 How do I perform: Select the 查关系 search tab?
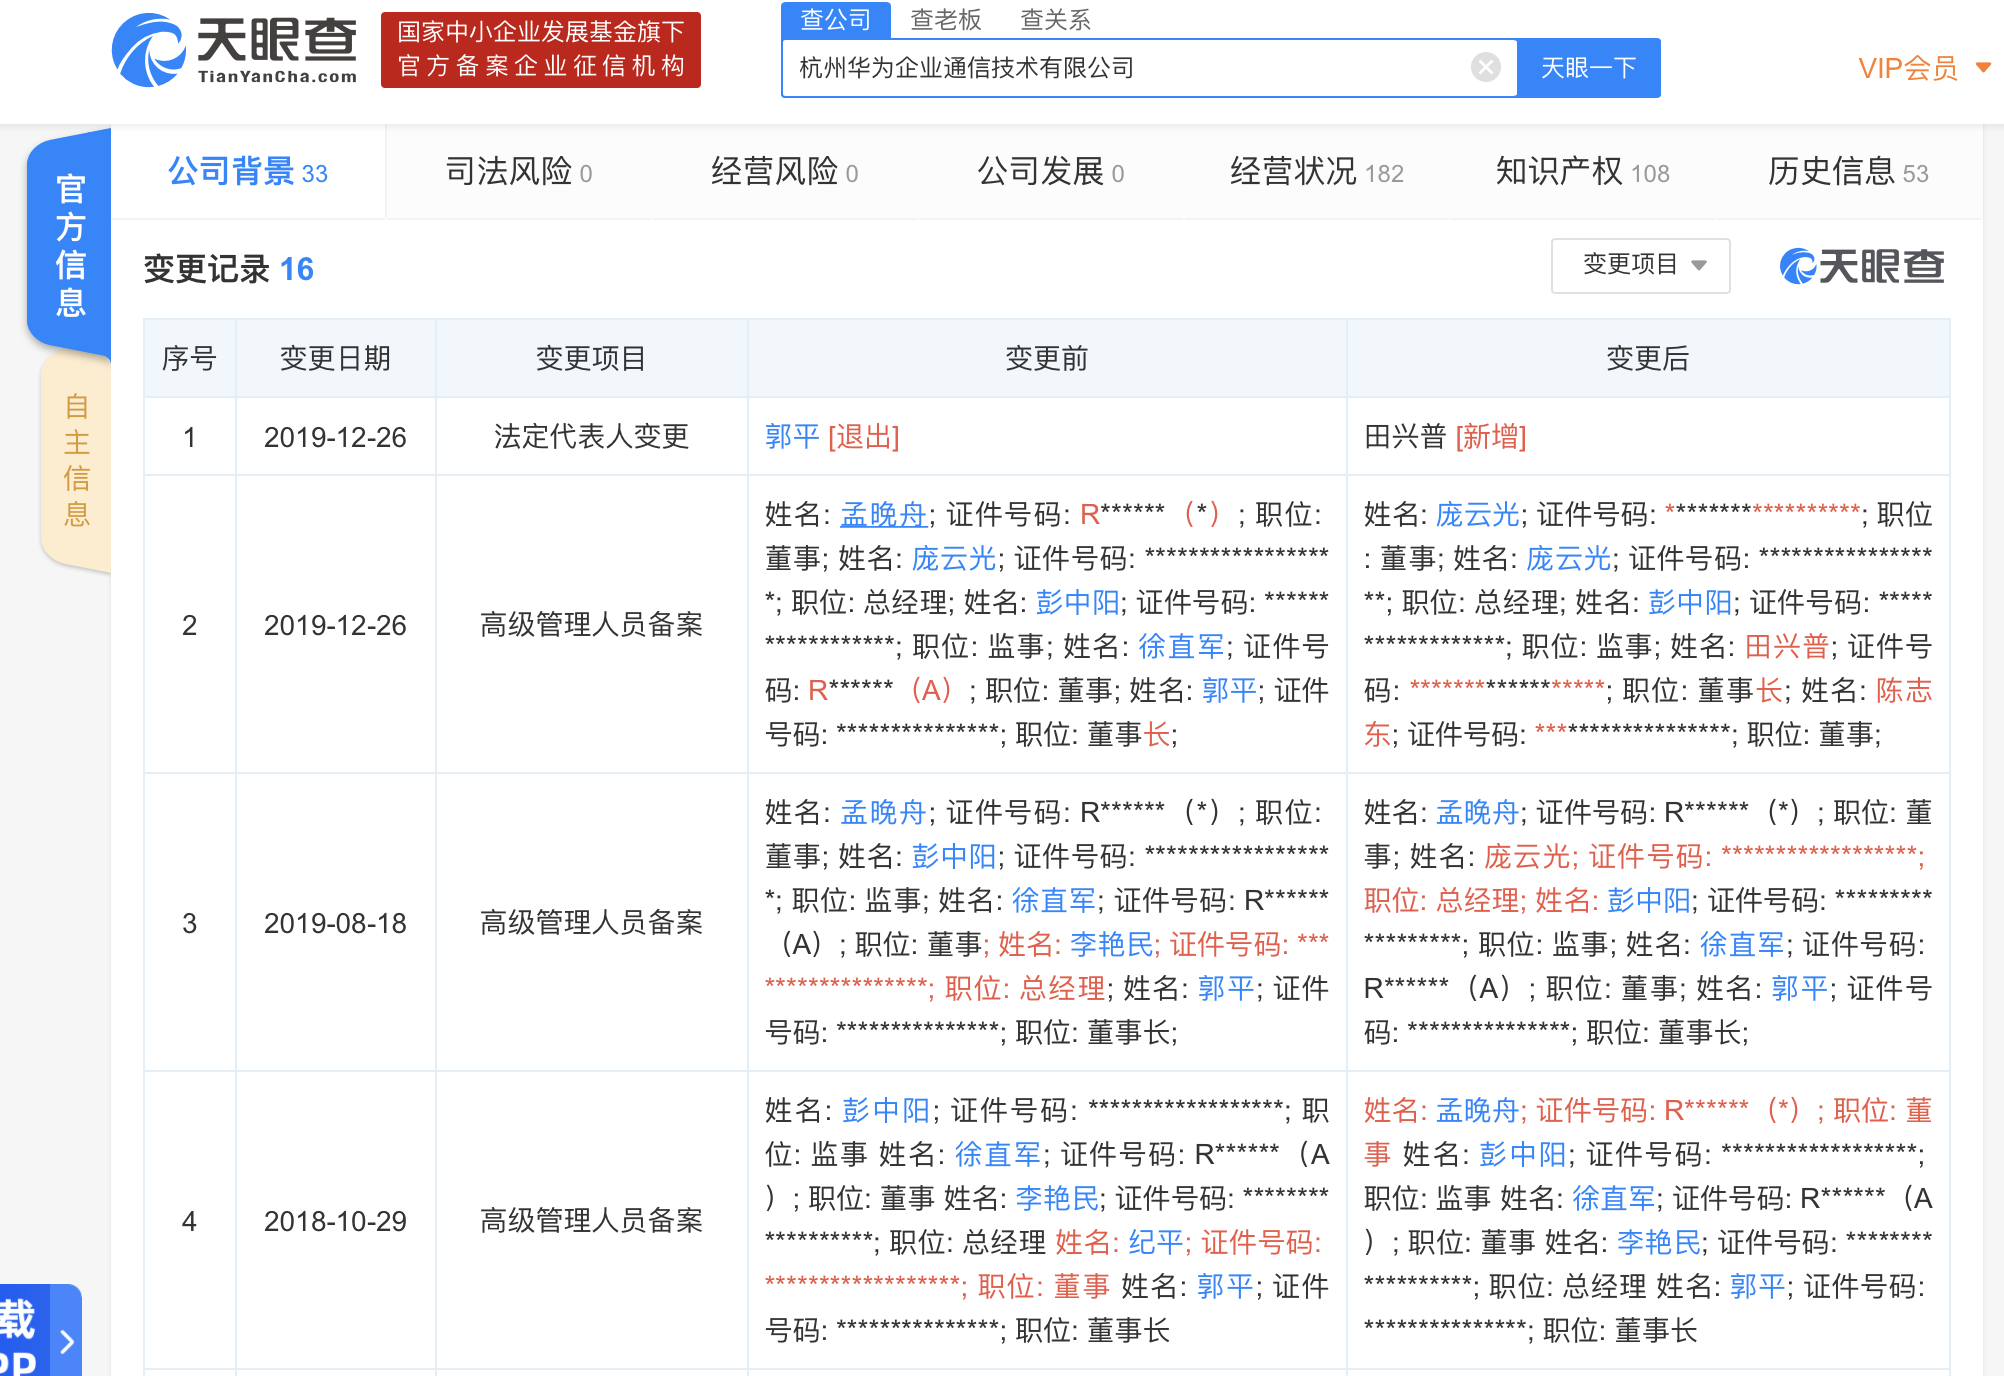[x=1055, y=19]
